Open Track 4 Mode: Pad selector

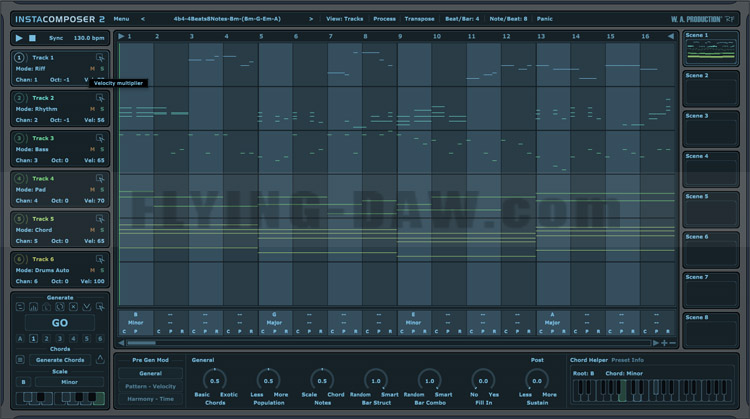click(31, 190)
